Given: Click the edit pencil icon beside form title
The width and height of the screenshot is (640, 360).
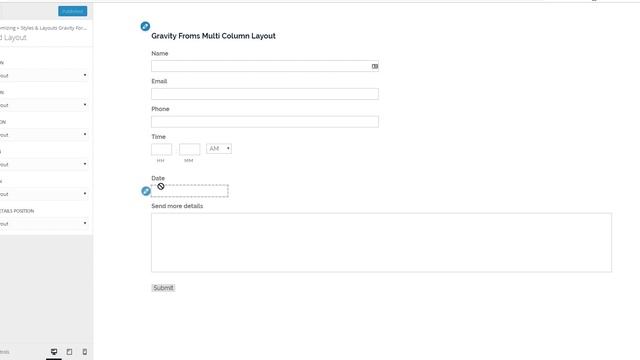Looking at the screenshot, I should pyautogui.click(x=145, y=26).
